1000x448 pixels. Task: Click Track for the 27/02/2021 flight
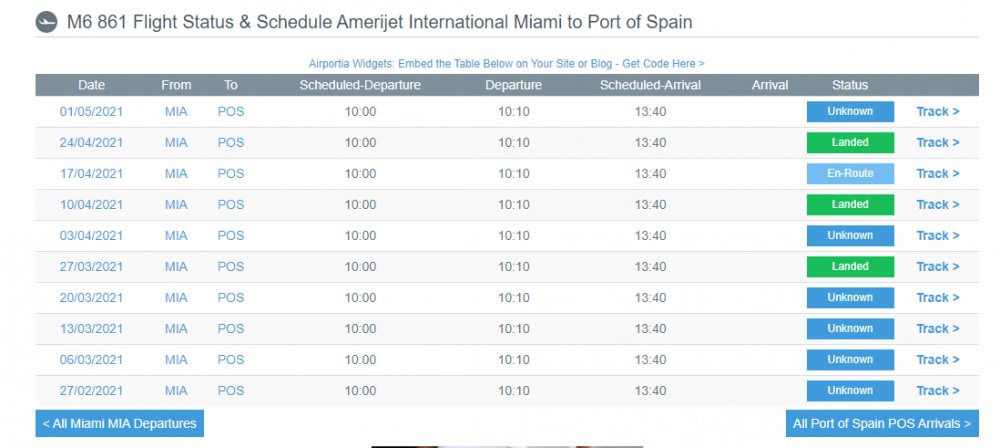click(x=938, y=391)
